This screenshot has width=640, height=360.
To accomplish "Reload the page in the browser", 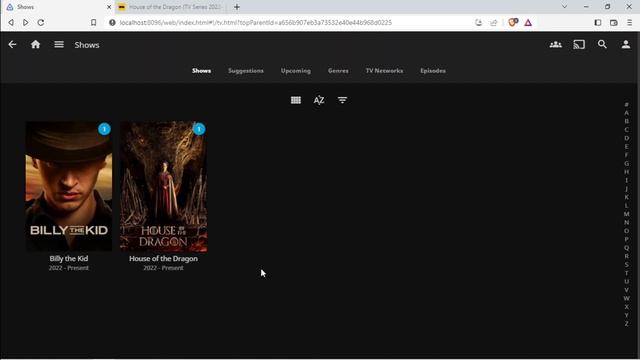I will [41, 22].
